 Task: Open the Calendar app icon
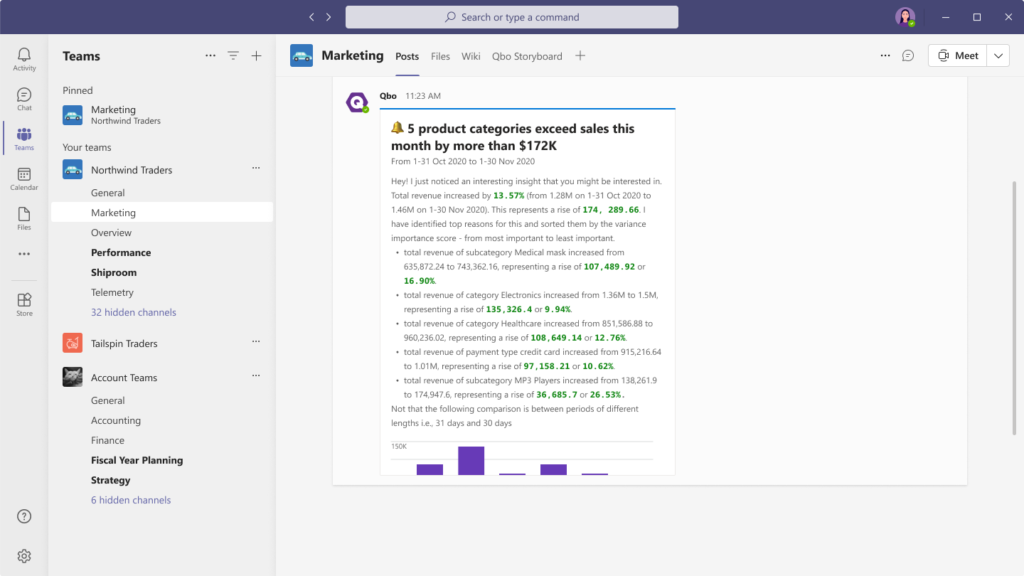pyautogui.click(x=24, y=179)
